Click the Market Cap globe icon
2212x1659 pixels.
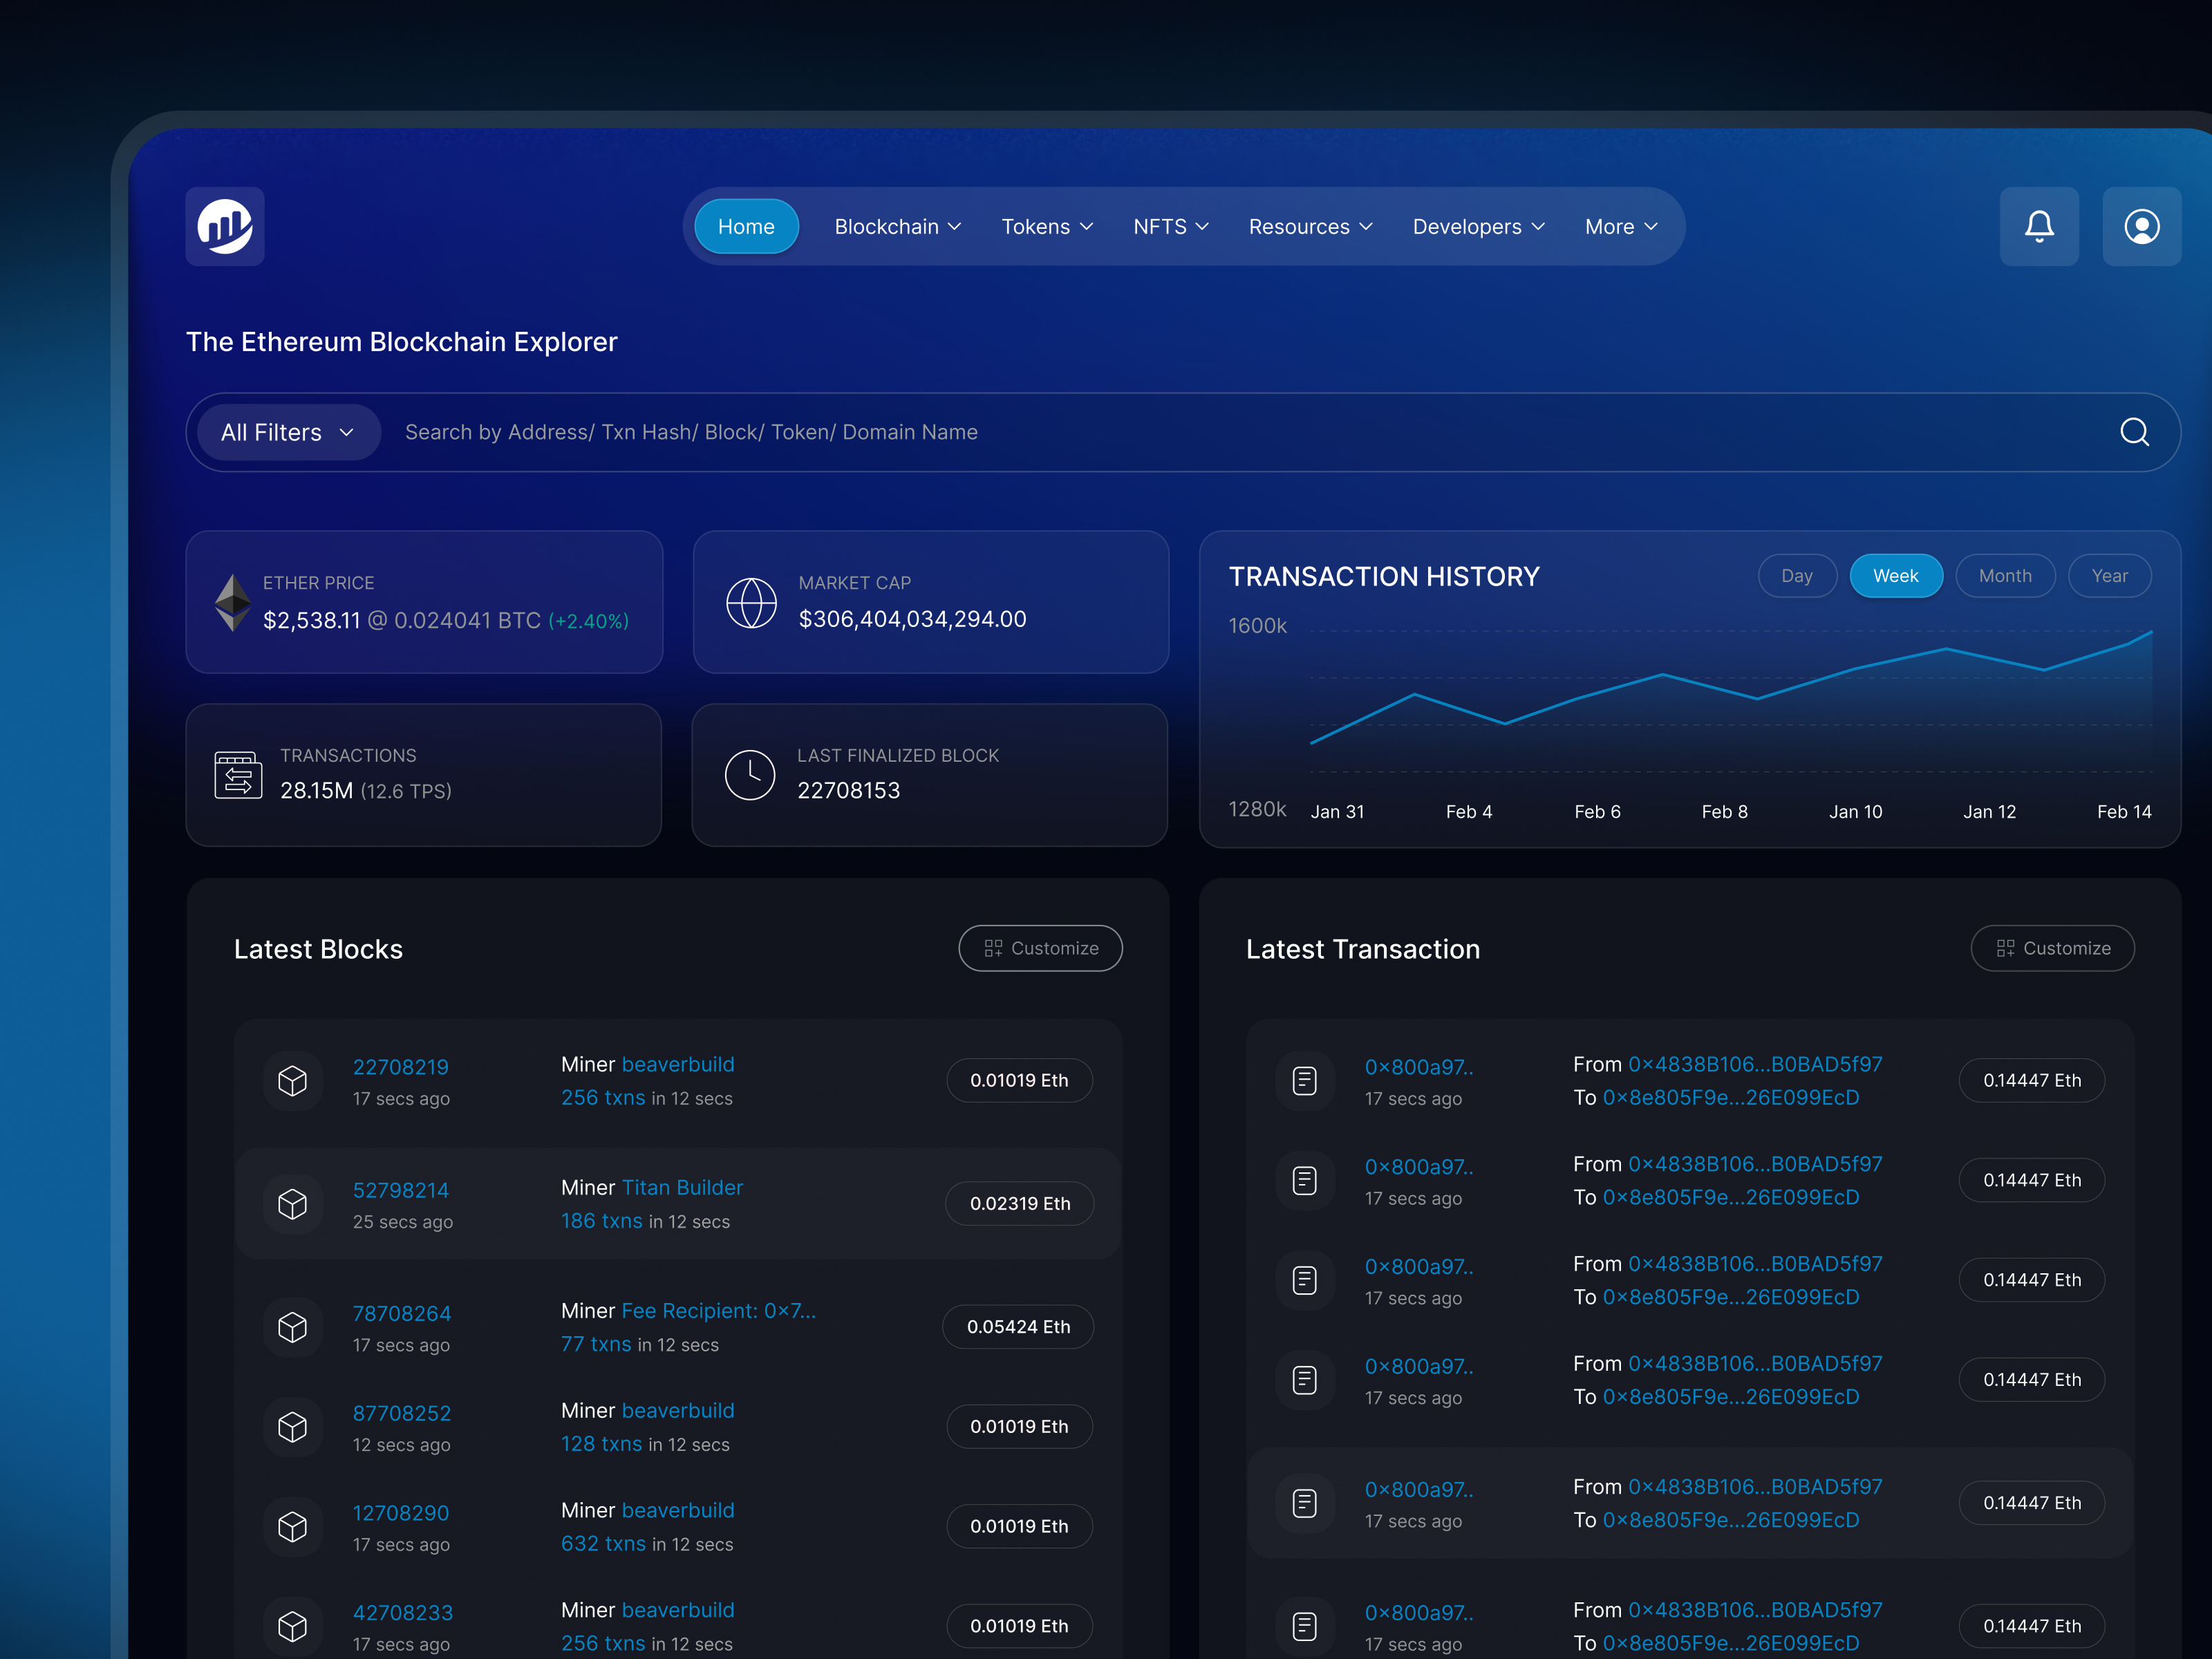coord(751,603)
